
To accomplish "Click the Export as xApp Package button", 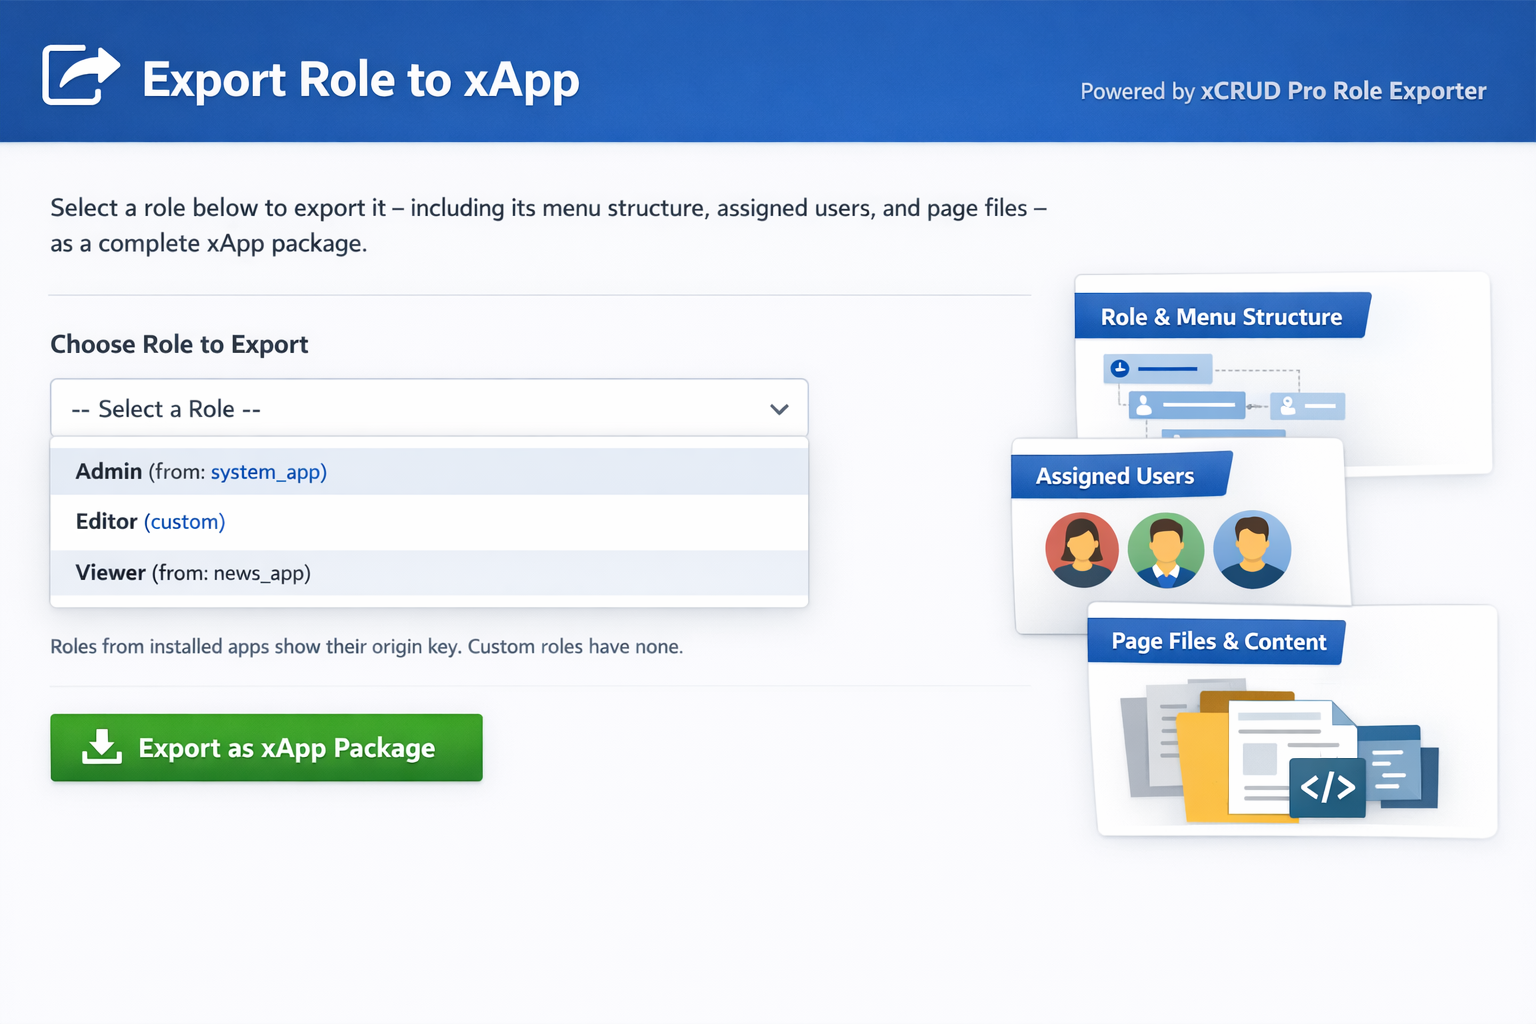I will (x=266, y=747).
